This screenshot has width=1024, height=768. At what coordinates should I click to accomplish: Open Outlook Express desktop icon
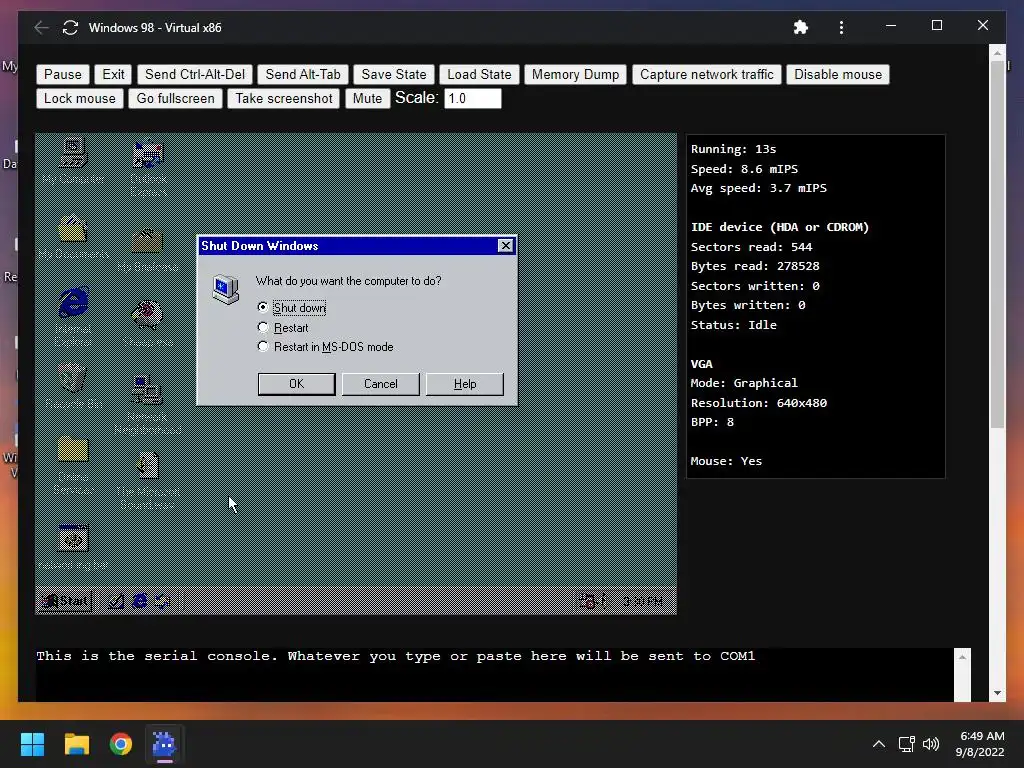coord(148,167)
